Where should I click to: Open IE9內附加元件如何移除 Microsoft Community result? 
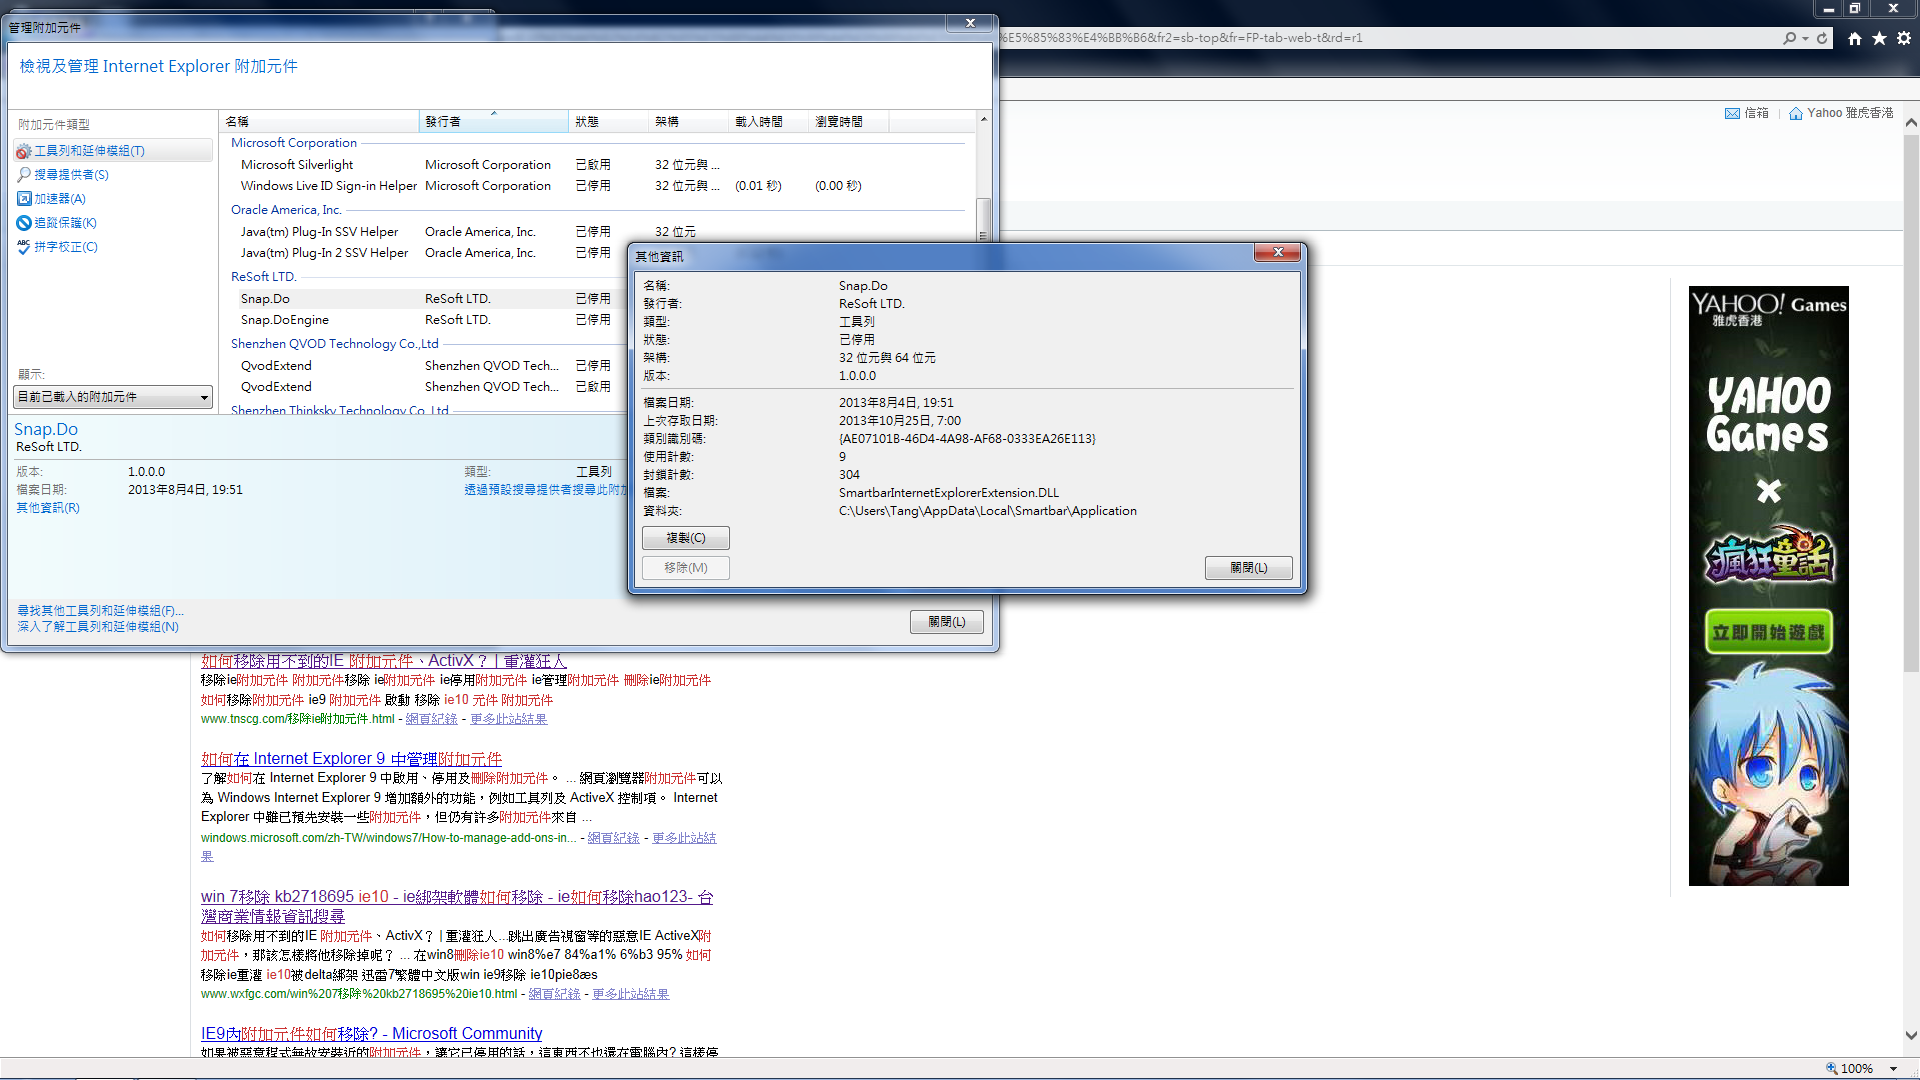click(372, 1034)
